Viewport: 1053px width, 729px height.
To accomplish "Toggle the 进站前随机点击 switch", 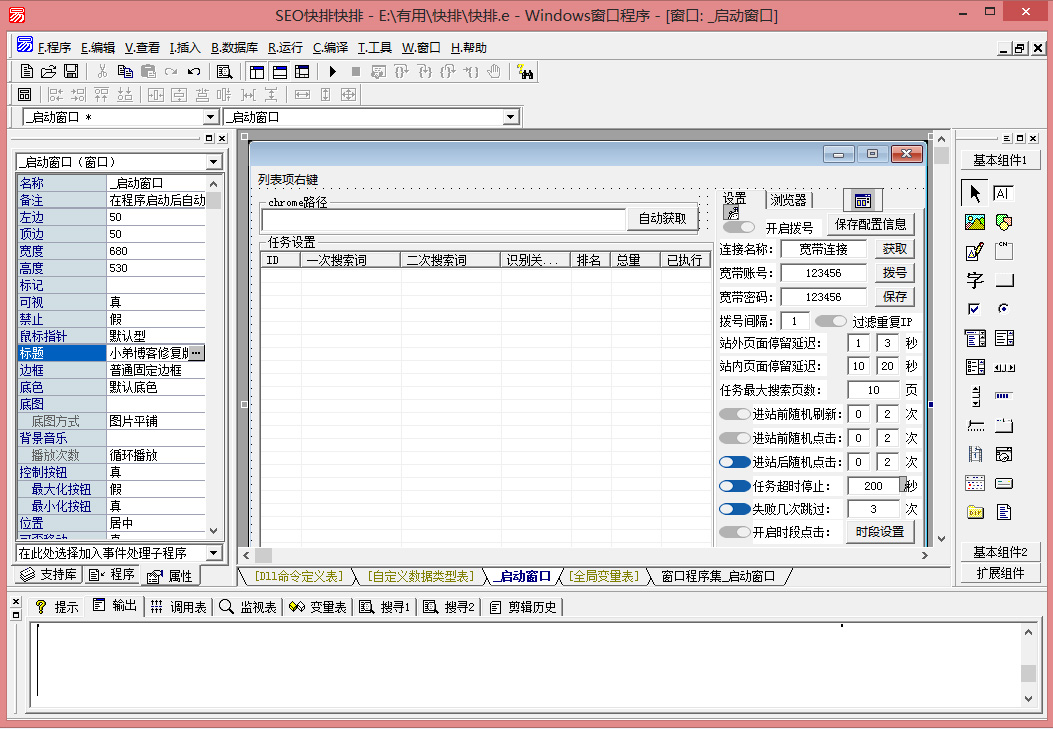I will (x=735, y=438).
